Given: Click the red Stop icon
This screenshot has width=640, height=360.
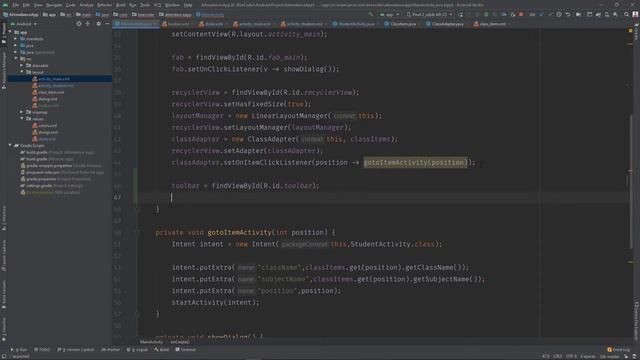Looking at the screenshot, I should tap(521, 14).
